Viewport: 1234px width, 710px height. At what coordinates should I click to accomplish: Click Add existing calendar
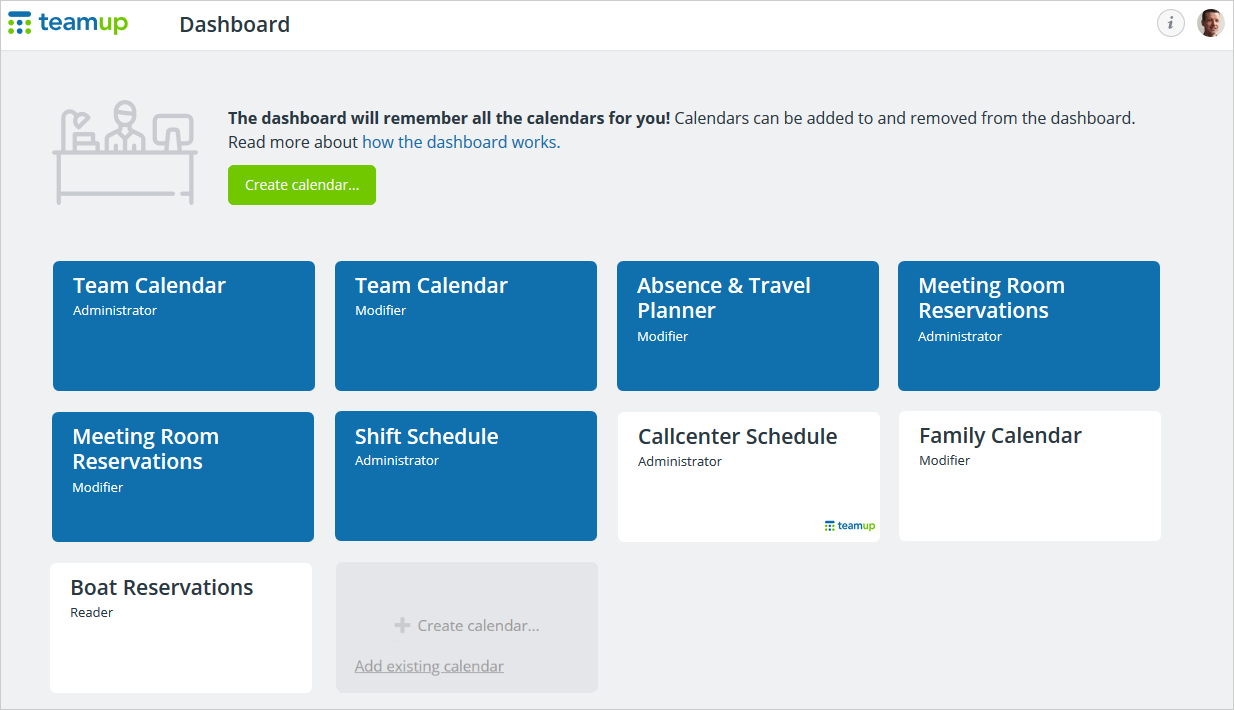(x=429, y=665)
